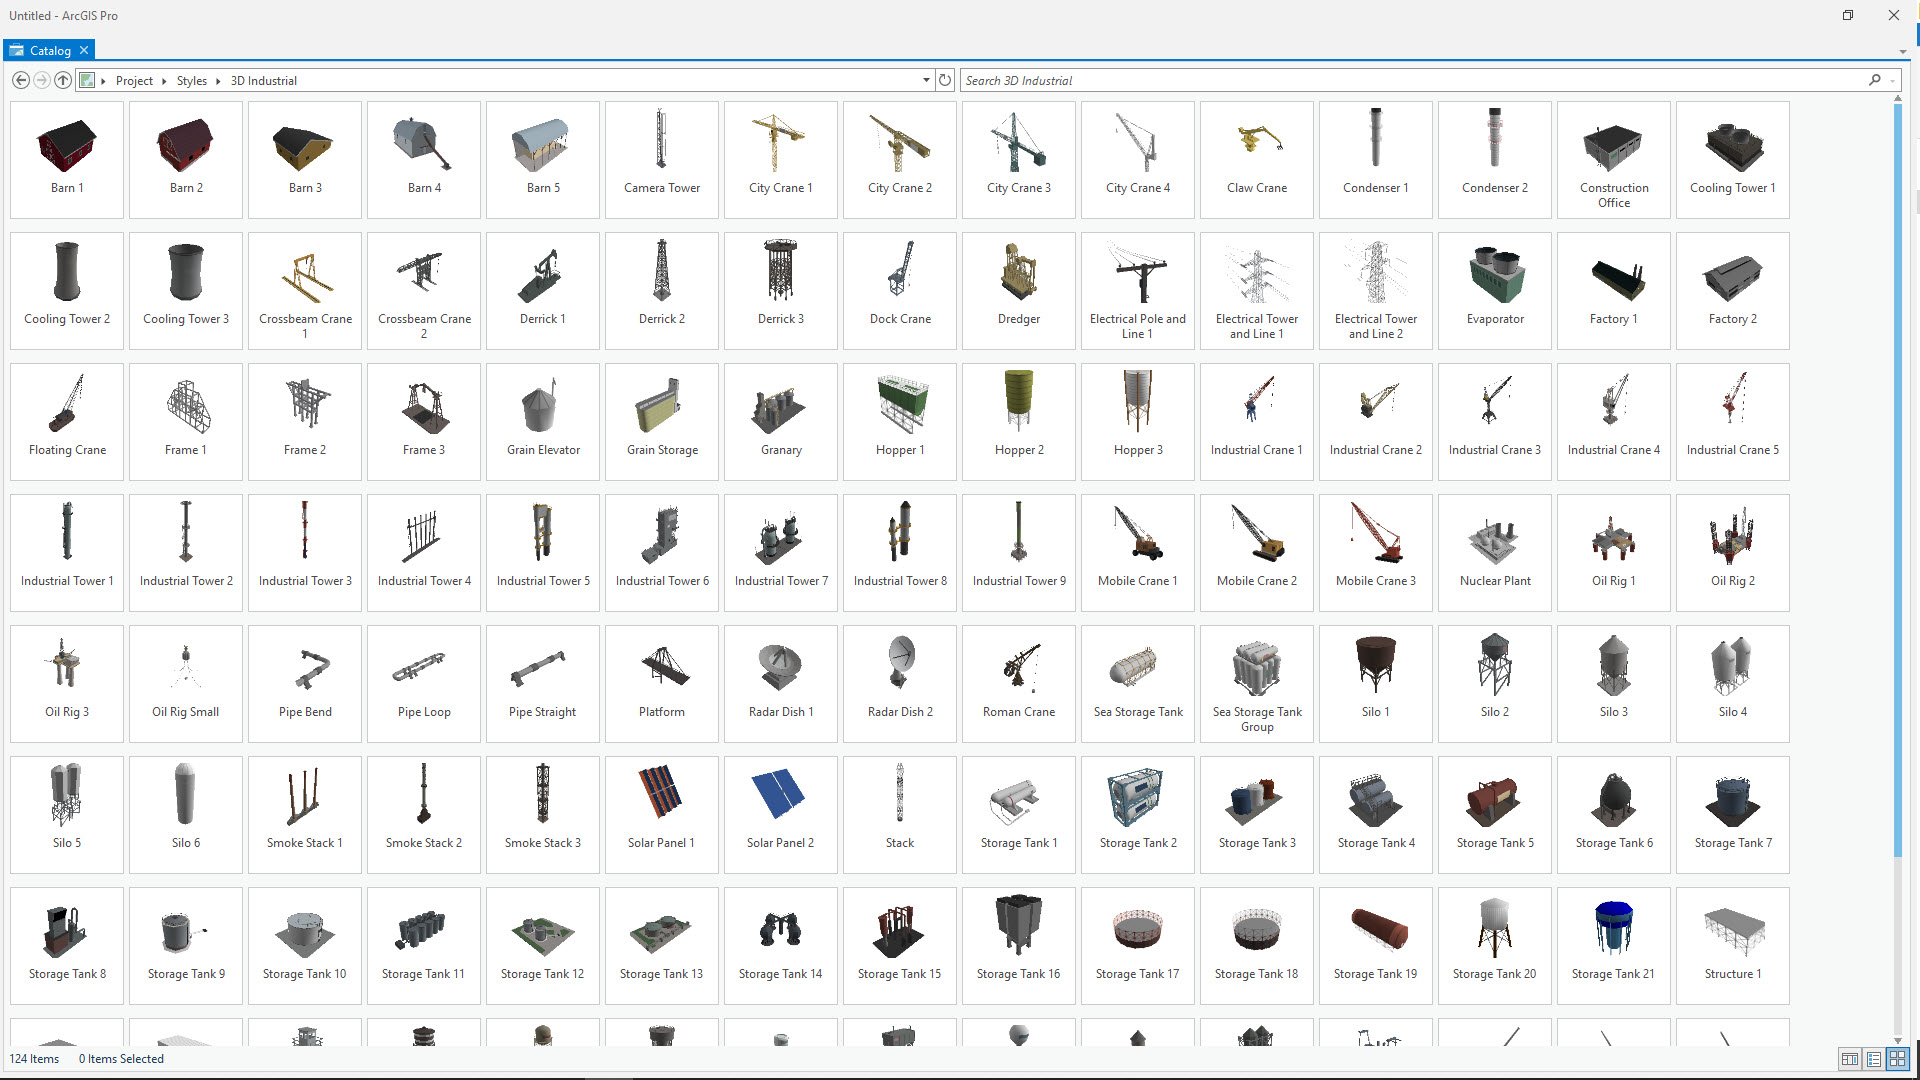Click Styles in the breadcrumb path

(191, 80)
